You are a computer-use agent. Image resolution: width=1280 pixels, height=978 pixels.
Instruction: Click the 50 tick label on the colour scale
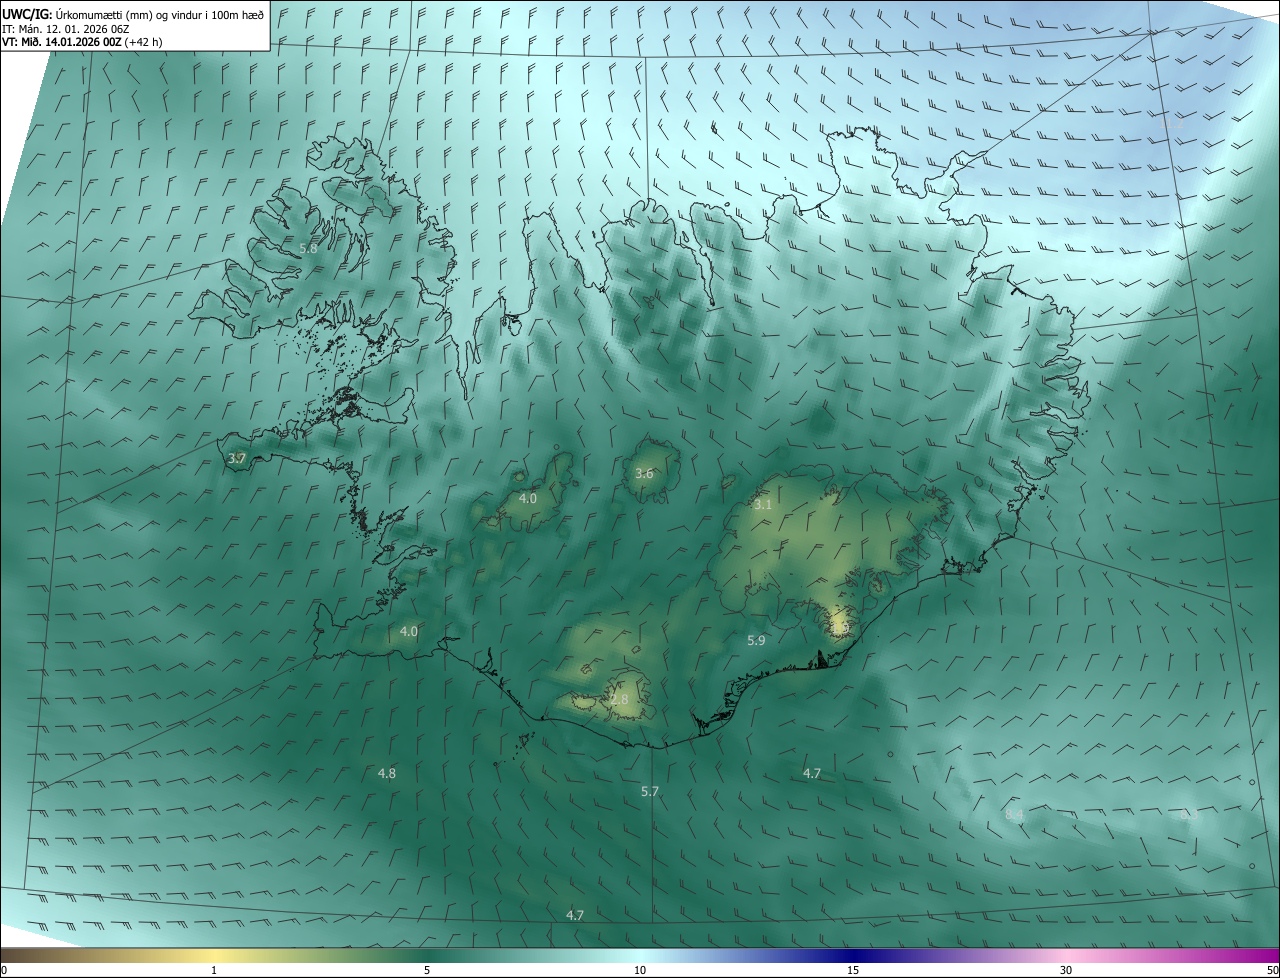point(1272,971)
